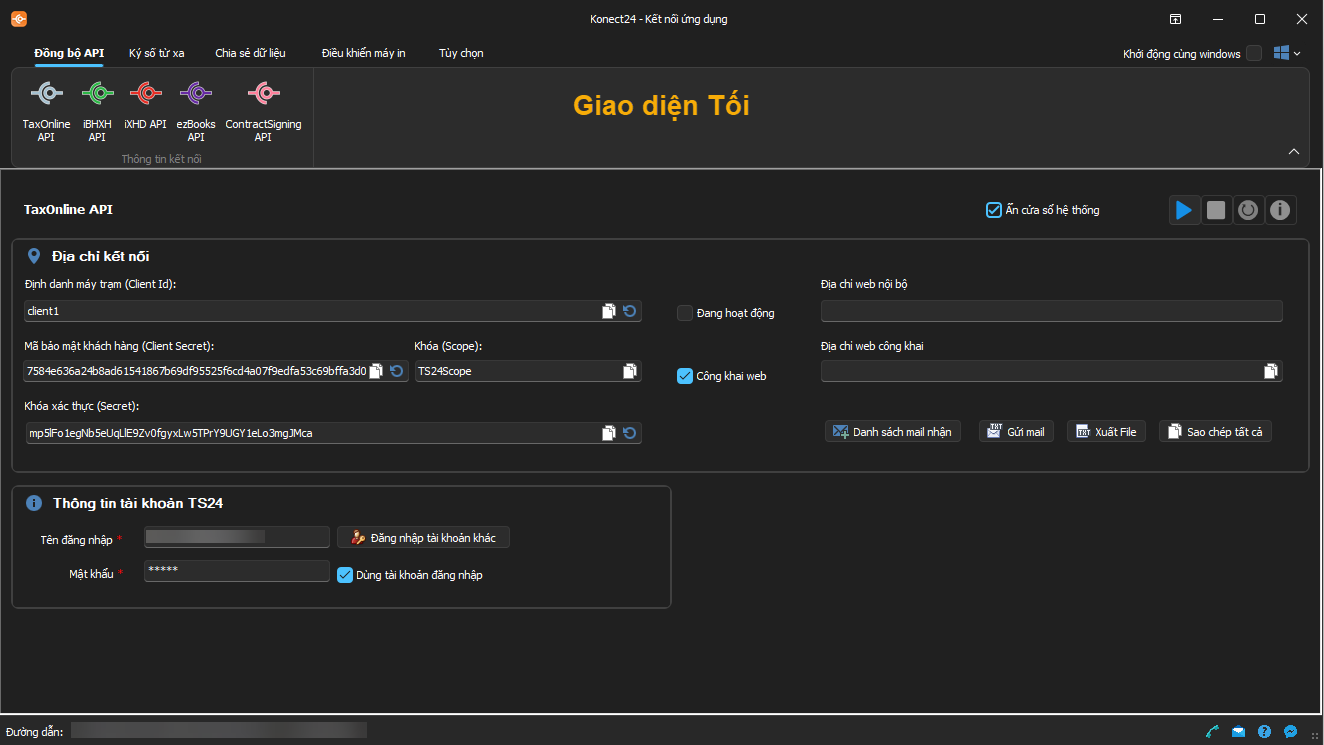Regenerate the Client Secret value

(396, 371)
